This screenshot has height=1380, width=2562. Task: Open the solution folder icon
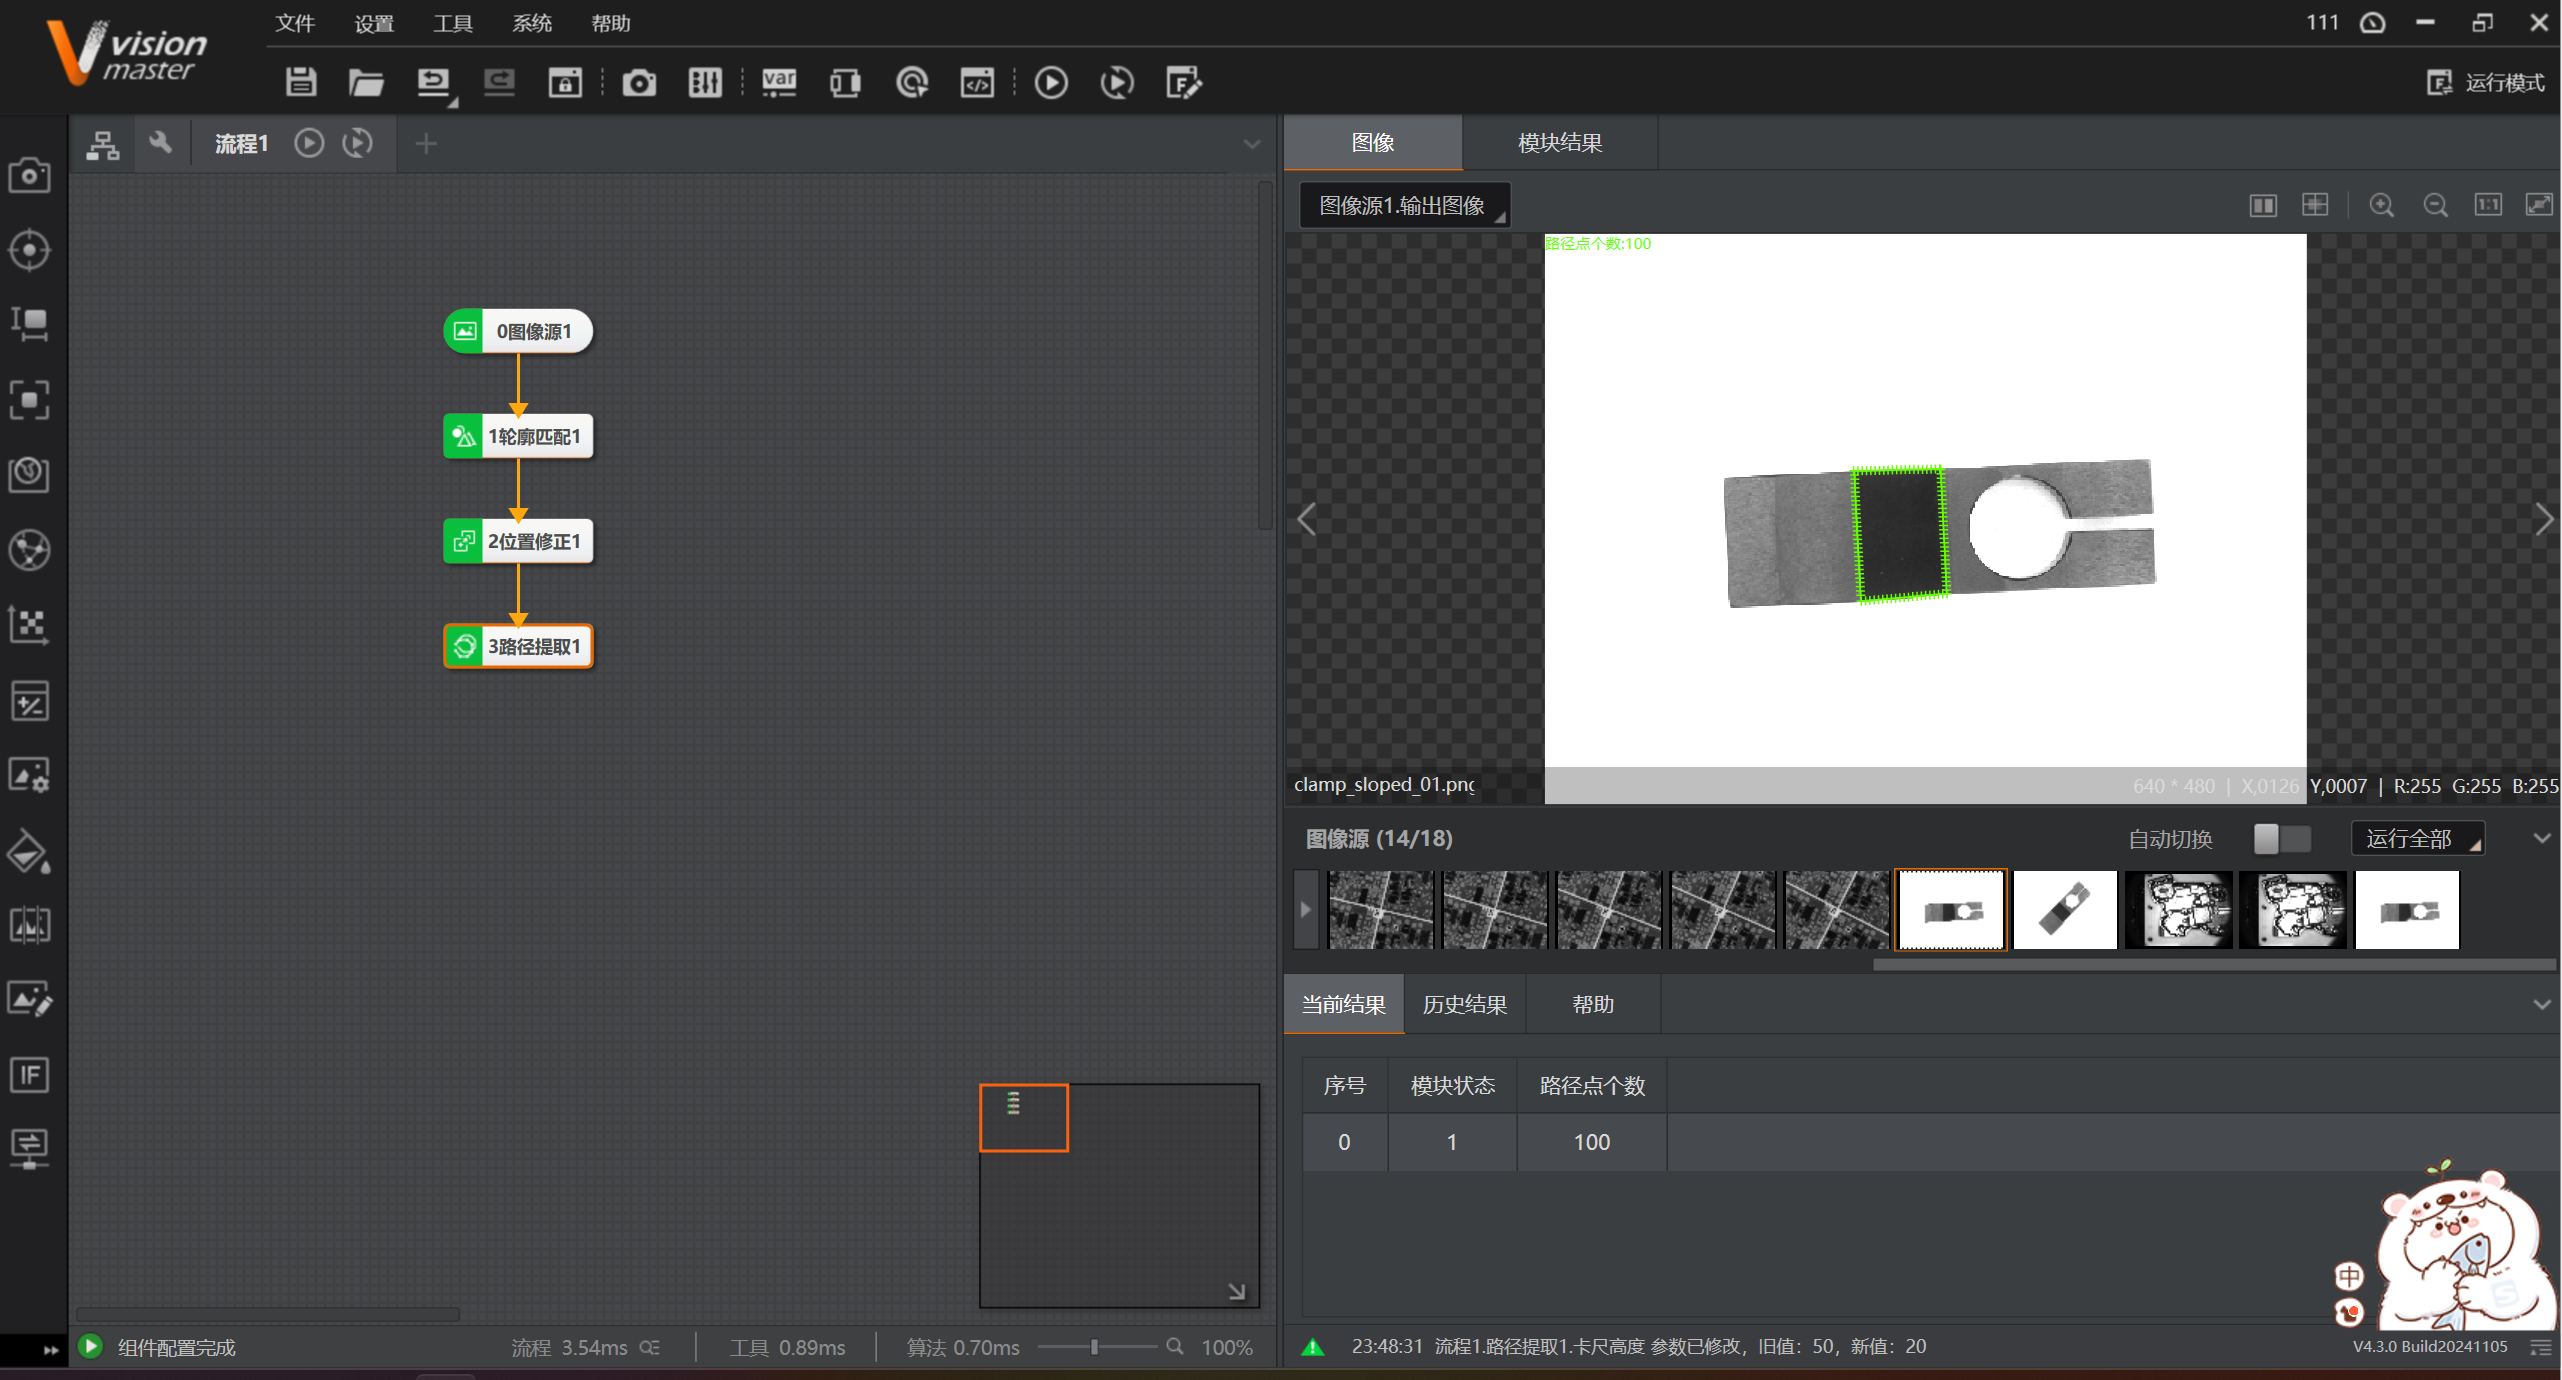[366, 82]
